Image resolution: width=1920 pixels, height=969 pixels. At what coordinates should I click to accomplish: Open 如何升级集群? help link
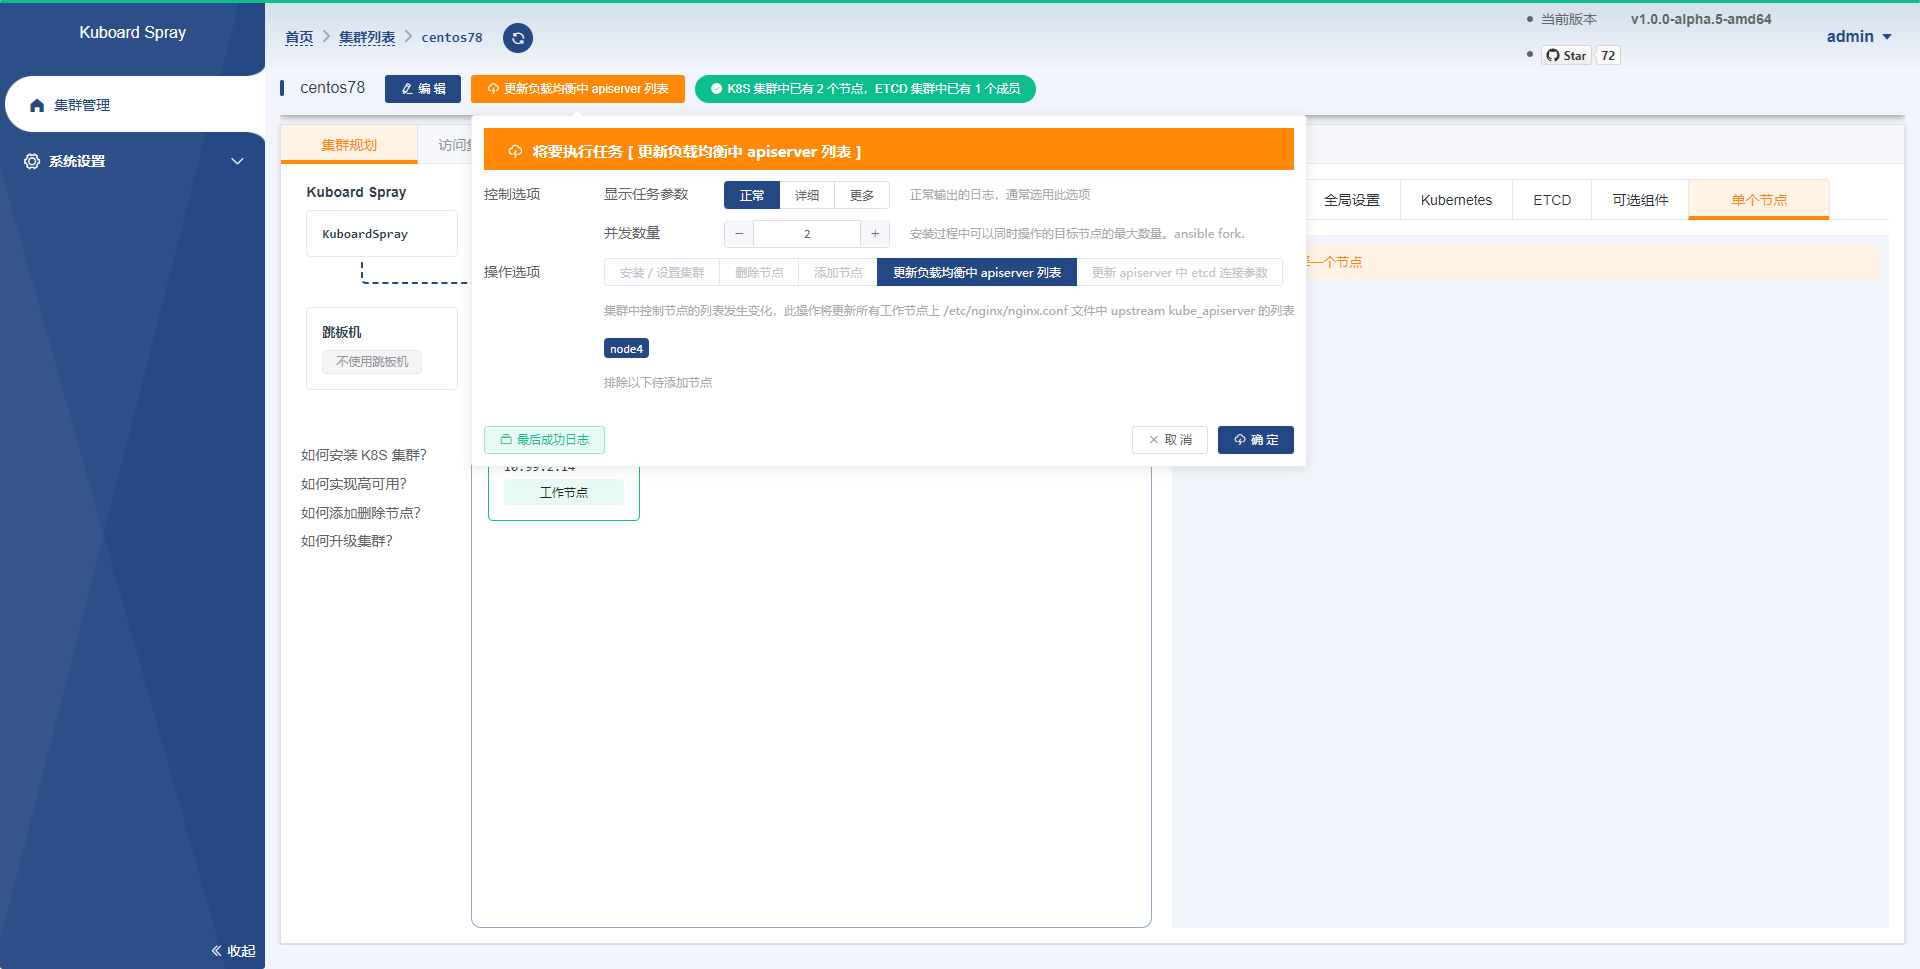click(x=347, y=541)
